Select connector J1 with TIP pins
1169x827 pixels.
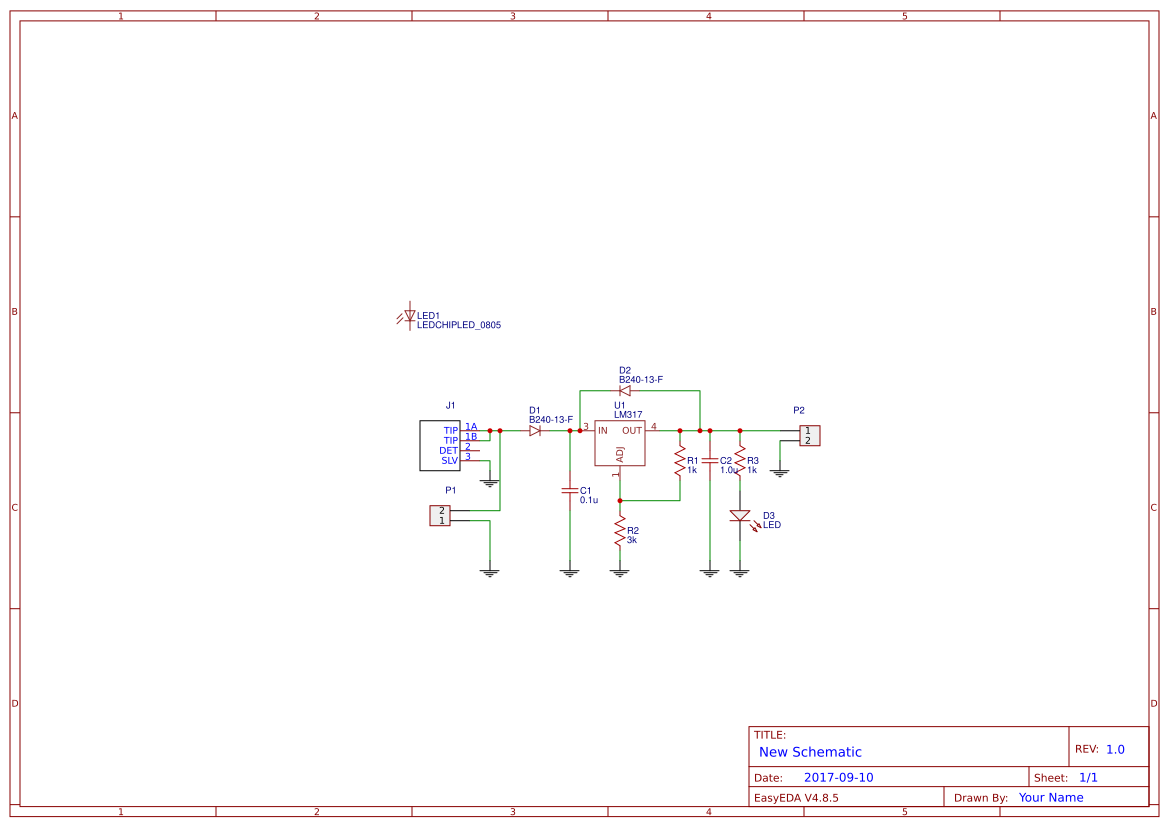440,447
